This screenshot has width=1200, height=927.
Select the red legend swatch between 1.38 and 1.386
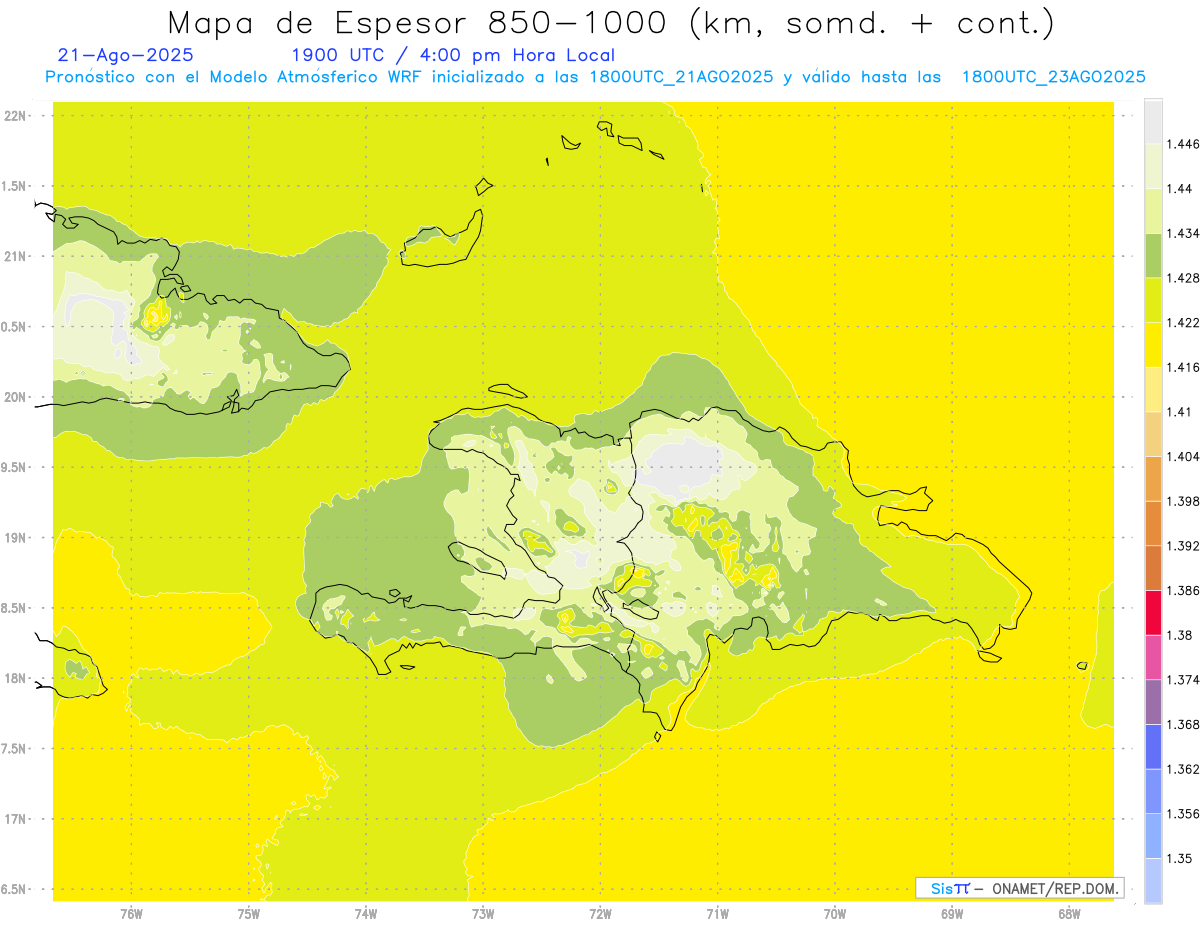1153,612
